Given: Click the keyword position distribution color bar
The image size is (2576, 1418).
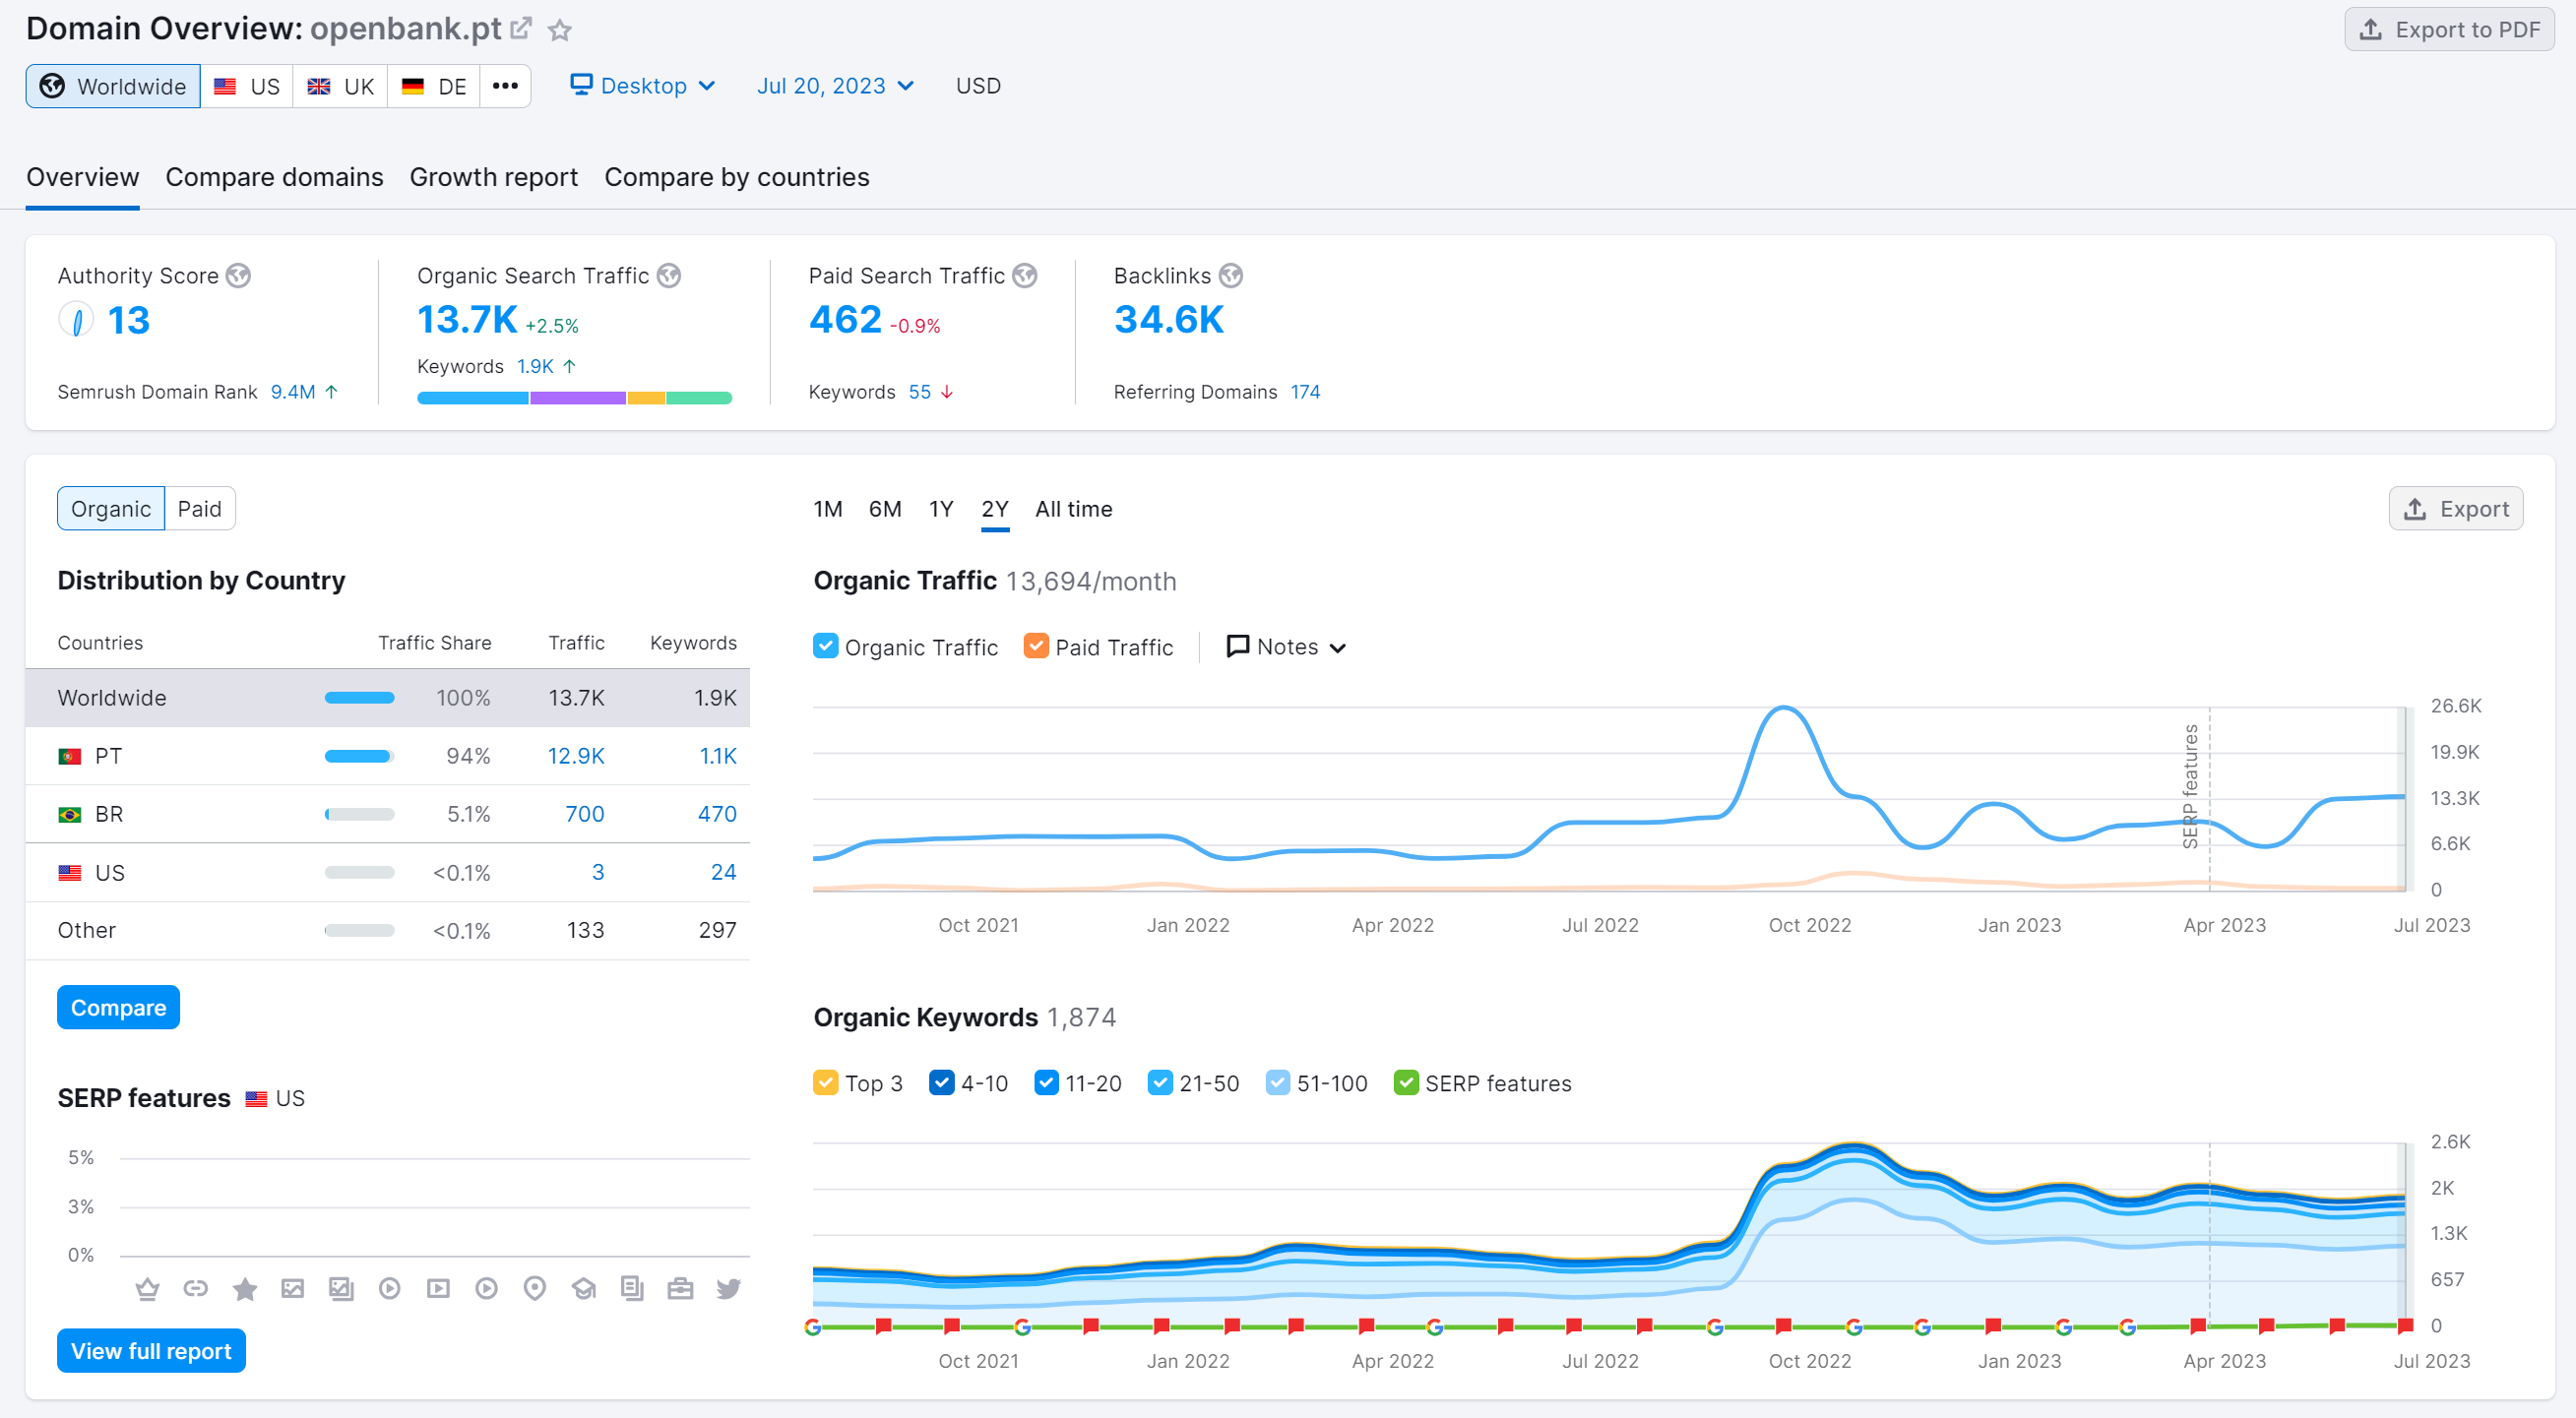Looking at the screenshot, I should tap(574, 398).
